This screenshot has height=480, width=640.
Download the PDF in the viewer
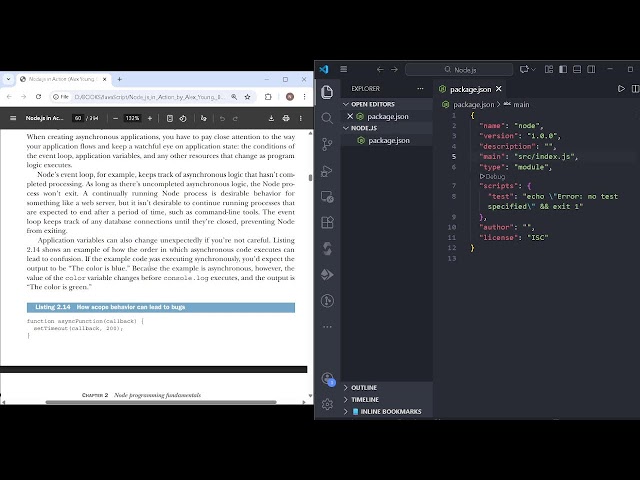coord(271,118)
